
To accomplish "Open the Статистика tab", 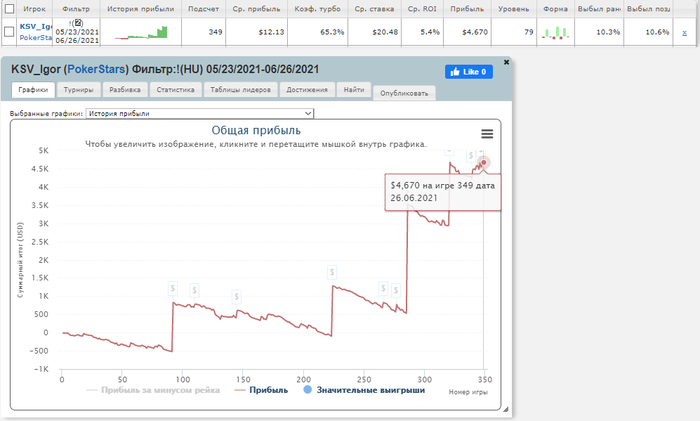I will [175, 89].
